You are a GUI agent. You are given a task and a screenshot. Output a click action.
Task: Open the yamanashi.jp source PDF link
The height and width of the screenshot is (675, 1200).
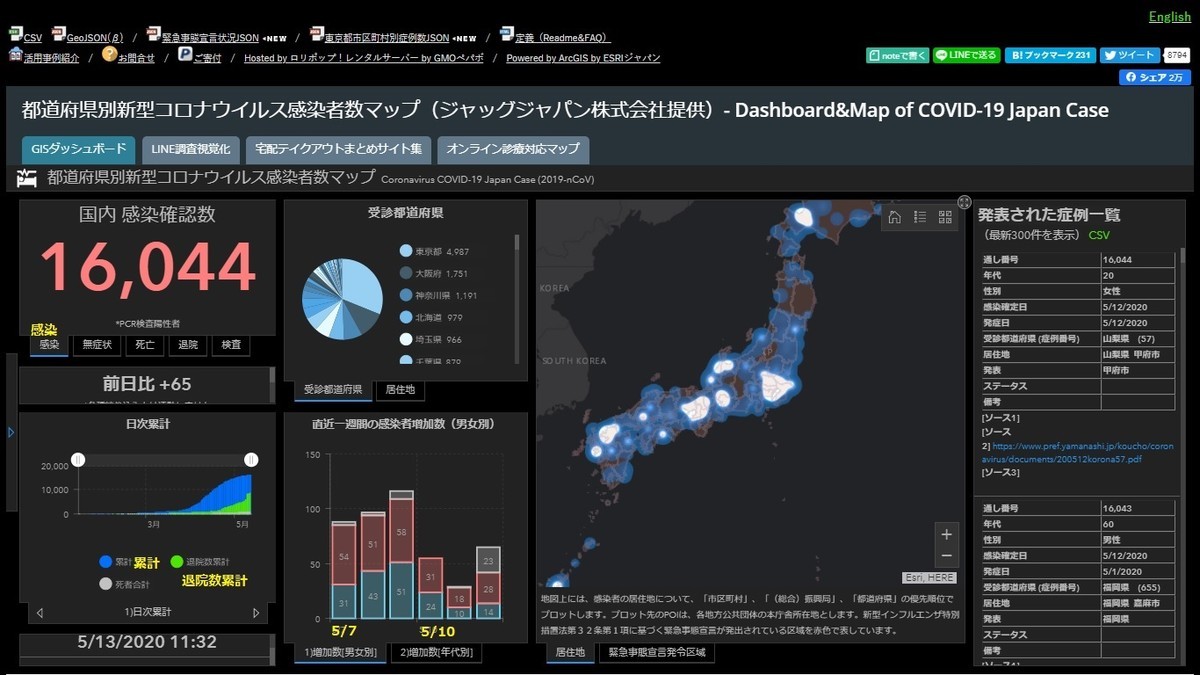1078,454
